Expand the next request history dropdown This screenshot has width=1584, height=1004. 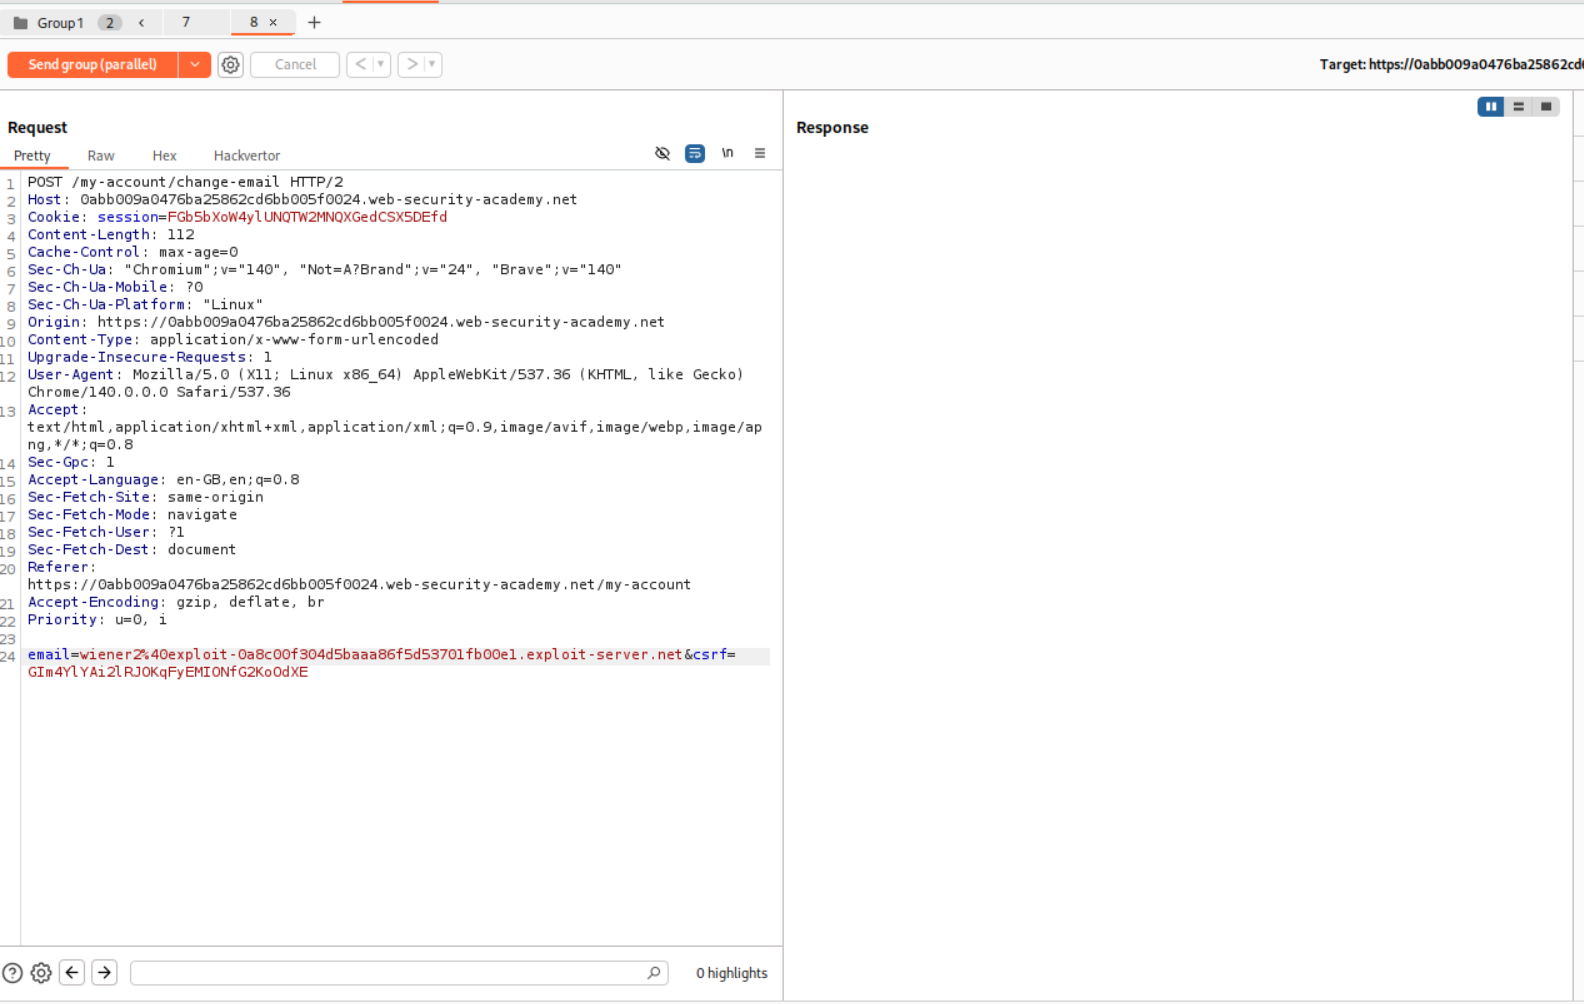(x=432, y=65)
